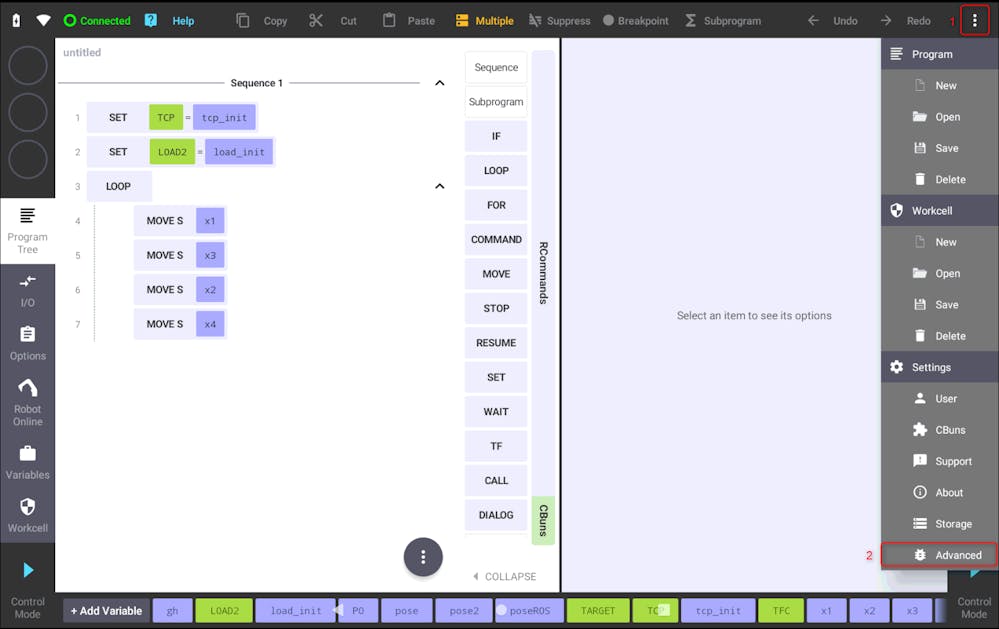The width and height of the screenshot is (999, 629).
Task: Click the MOVE command button in palette
Action: 496,274
